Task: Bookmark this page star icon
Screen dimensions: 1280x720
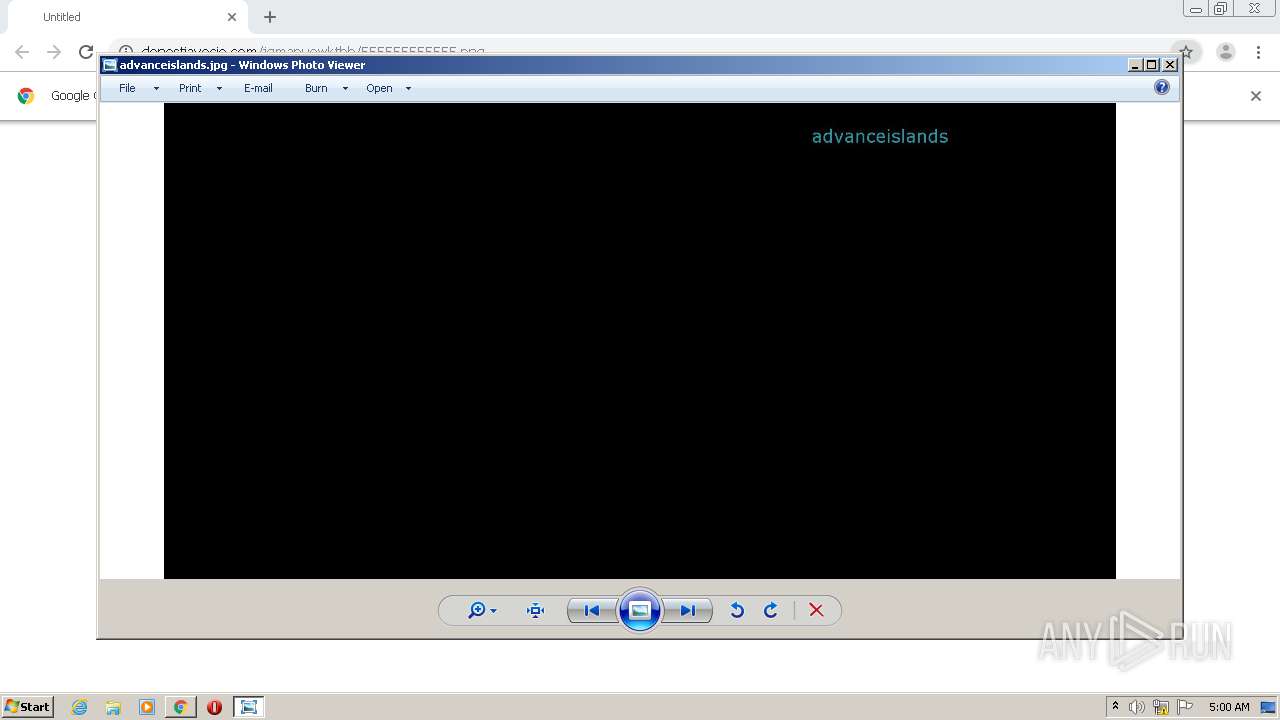Action: pos(1186,52)
